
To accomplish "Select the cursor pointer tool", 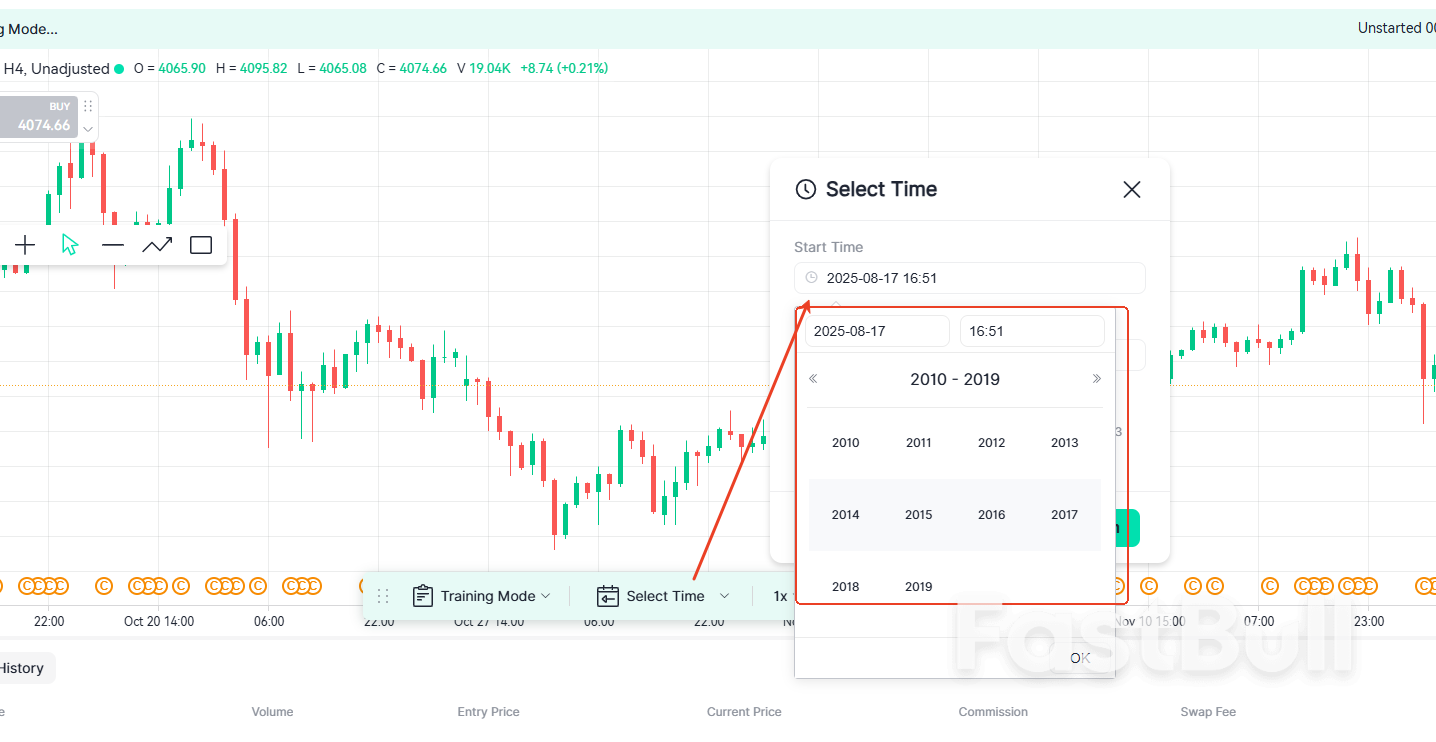I will click(68, 244).
